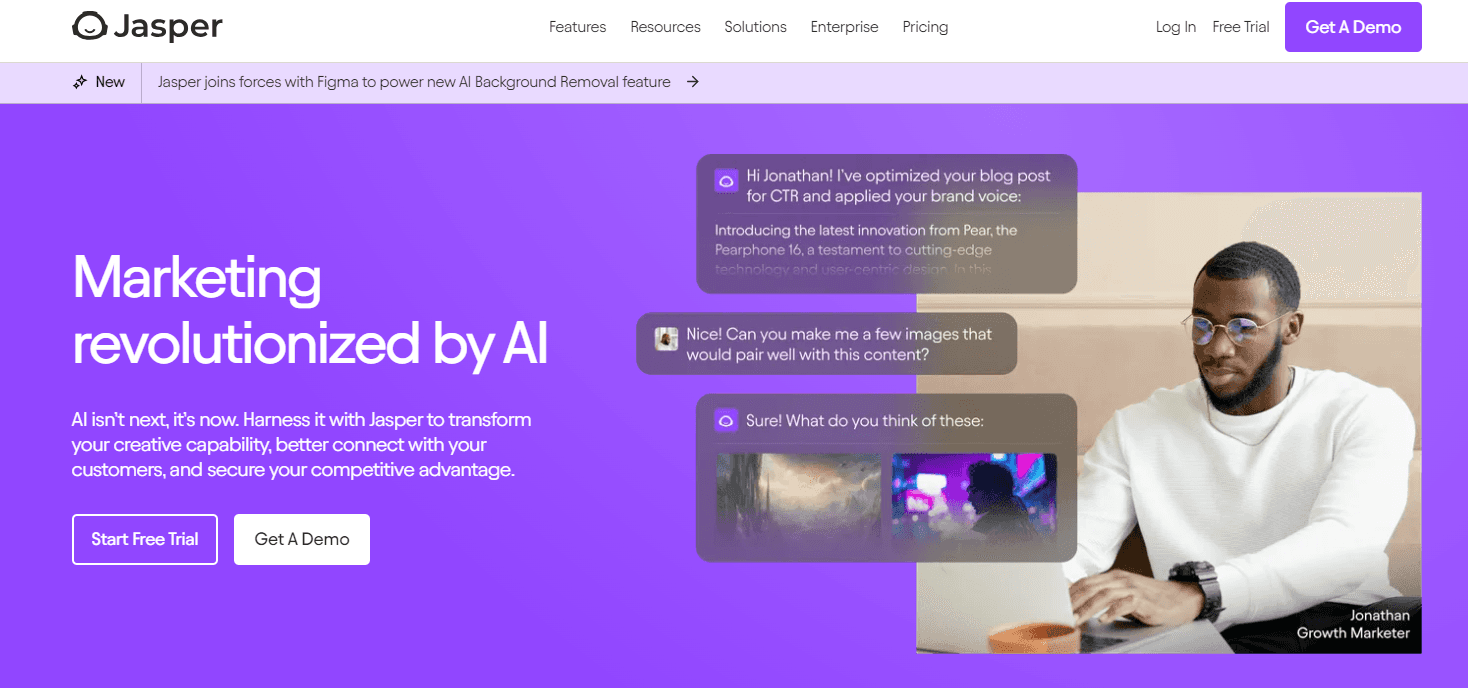Open the Resources dropdown
Image resolution: width=1468 pixels, height=688 pixels.
664,27
